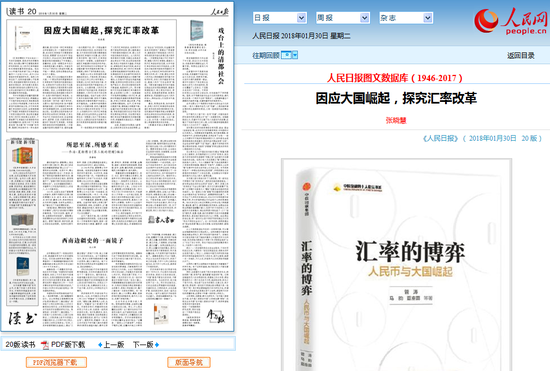Click author name 张晓慧
This screenshot has height=371, width=550.
396,120
